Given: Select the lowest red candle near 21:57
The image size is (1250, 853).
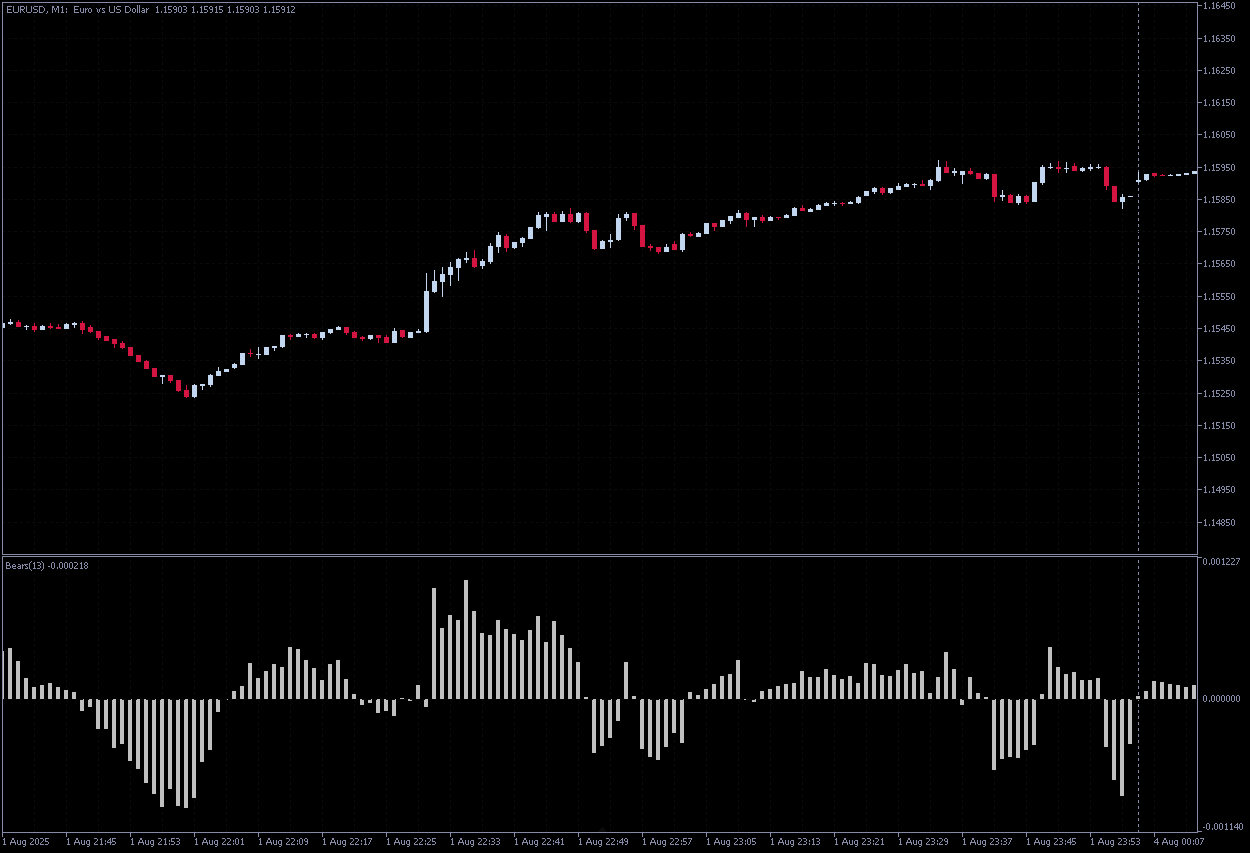Looking at the screenshot, I should [186, 392].
